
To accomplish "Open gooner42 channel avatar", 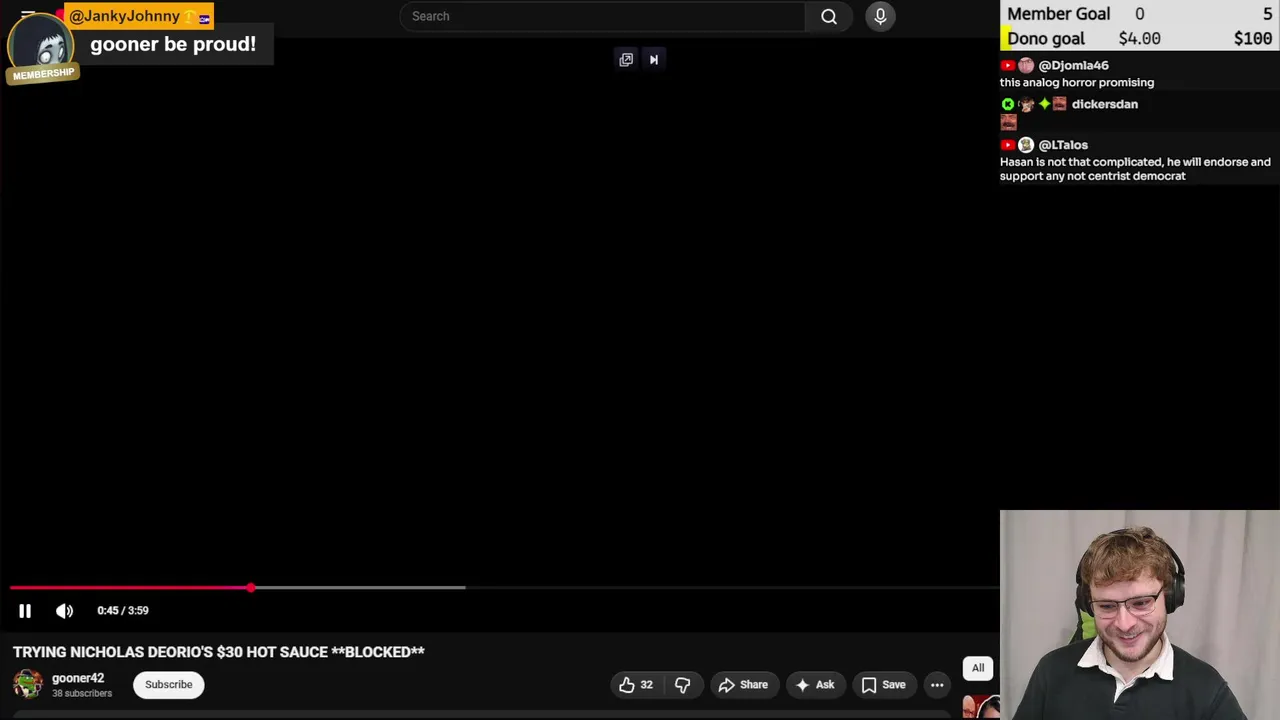I will click(x=28, y=684).
